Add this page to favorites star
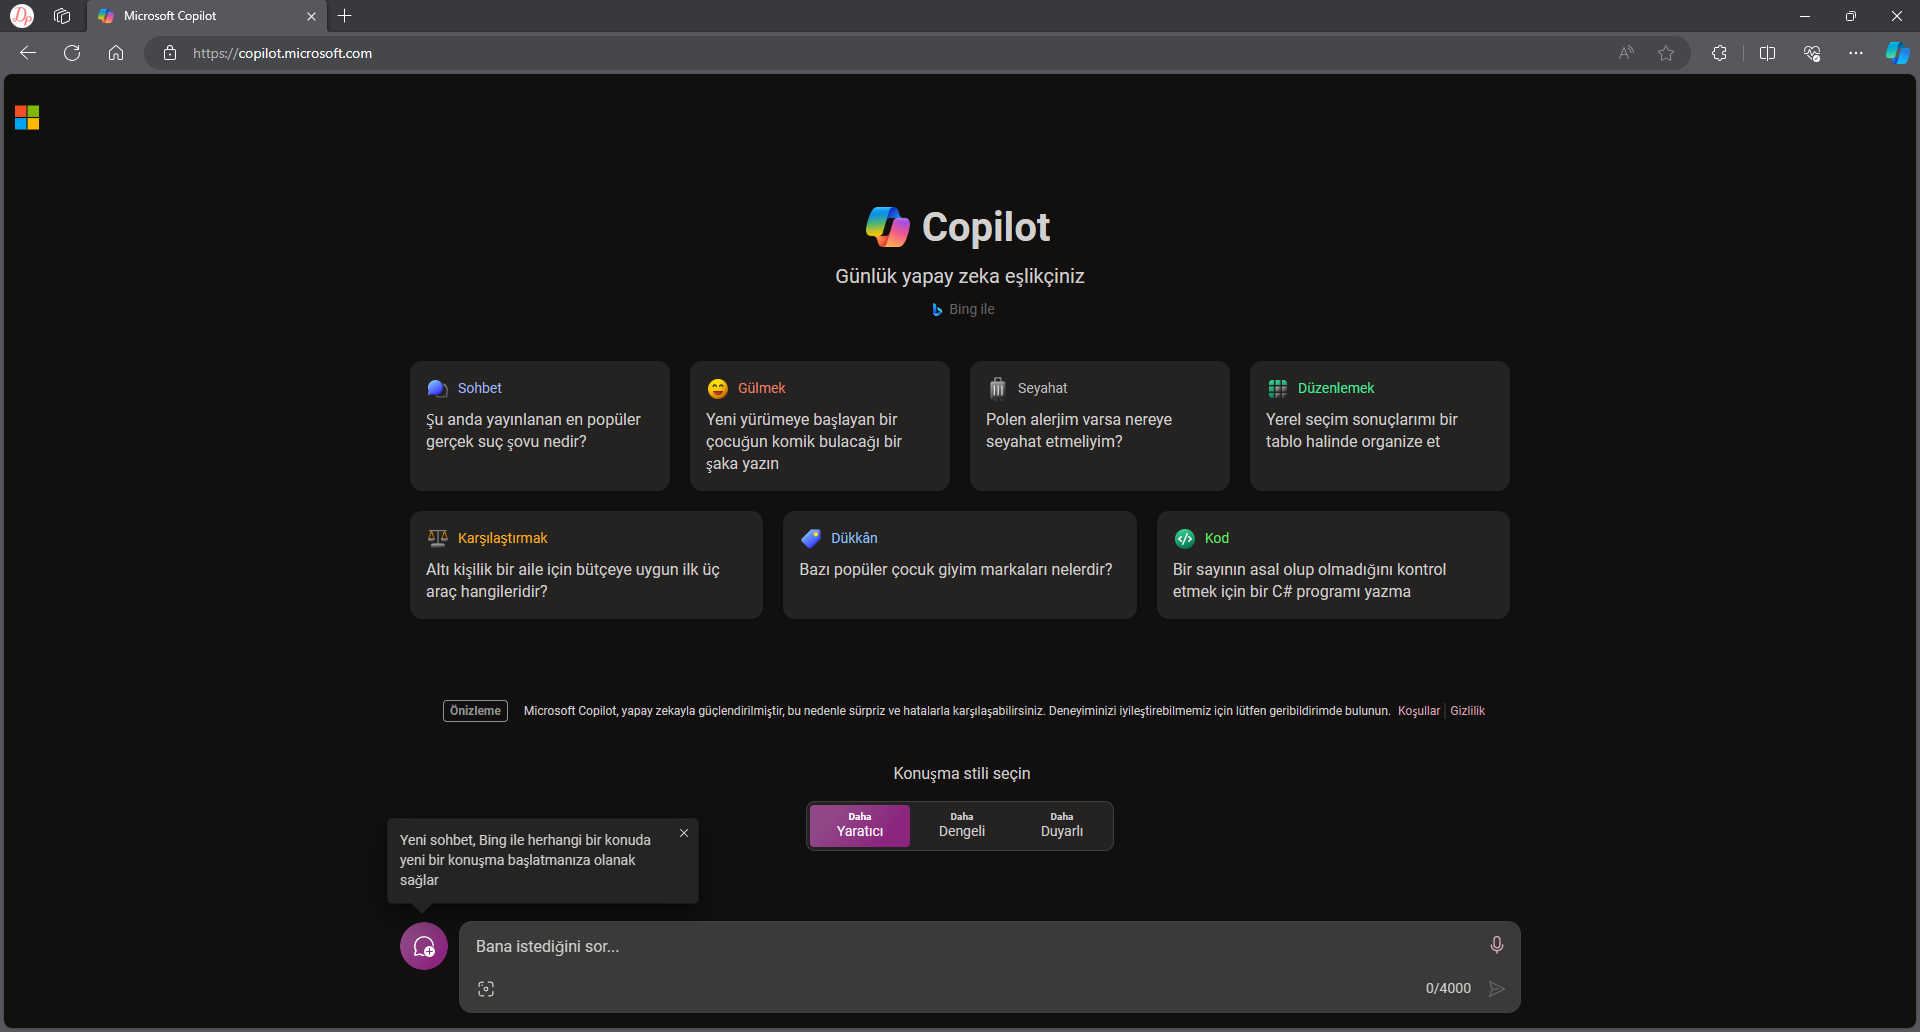 click(1666, 53)
